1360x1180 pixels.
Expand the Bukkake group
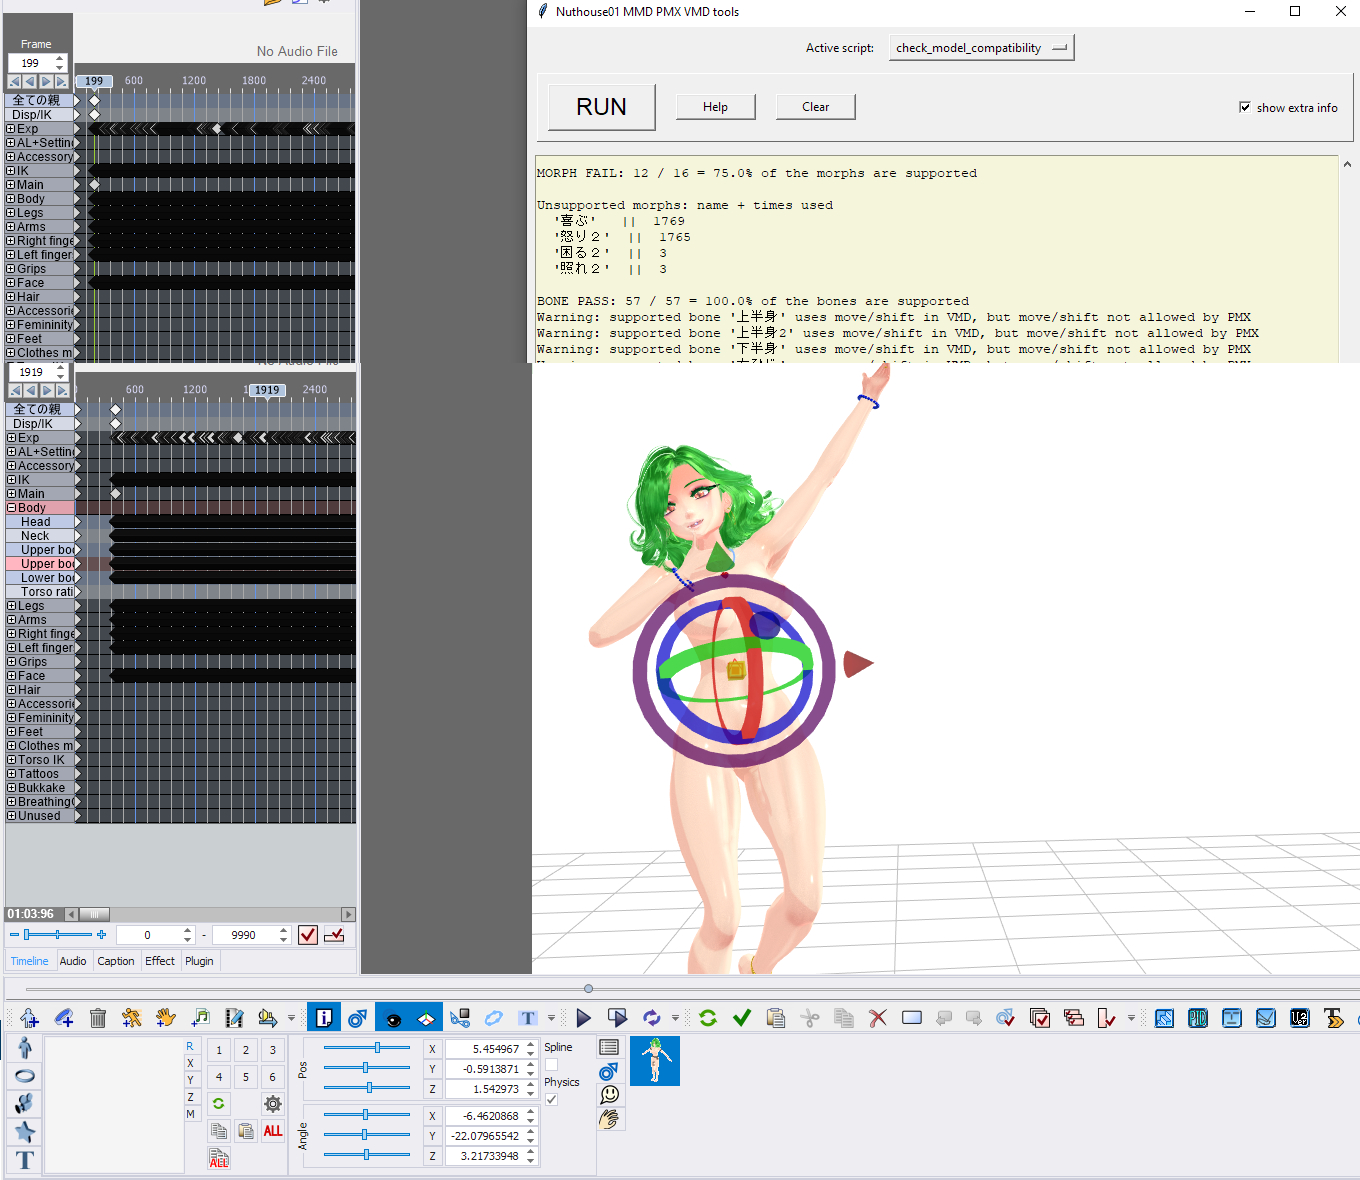coord(11,788)
